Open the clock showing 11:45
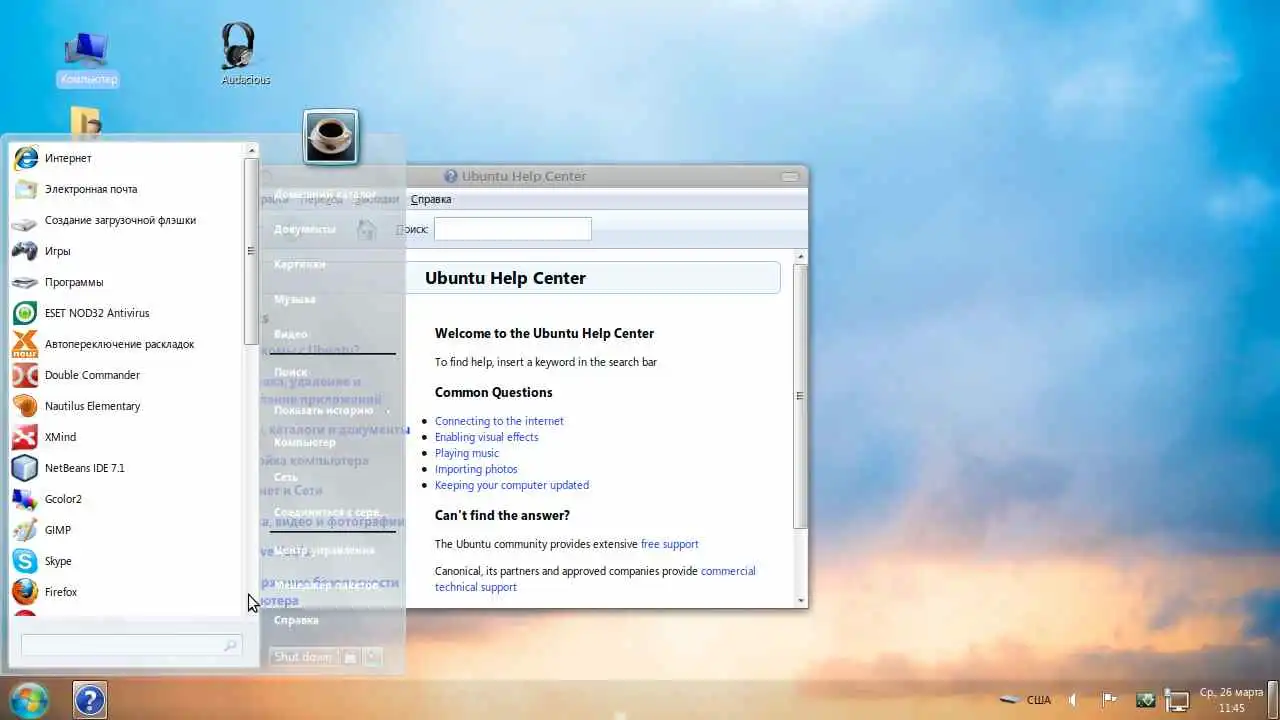This screenshot has width=1280, height=720. (x=1232, y=700)
